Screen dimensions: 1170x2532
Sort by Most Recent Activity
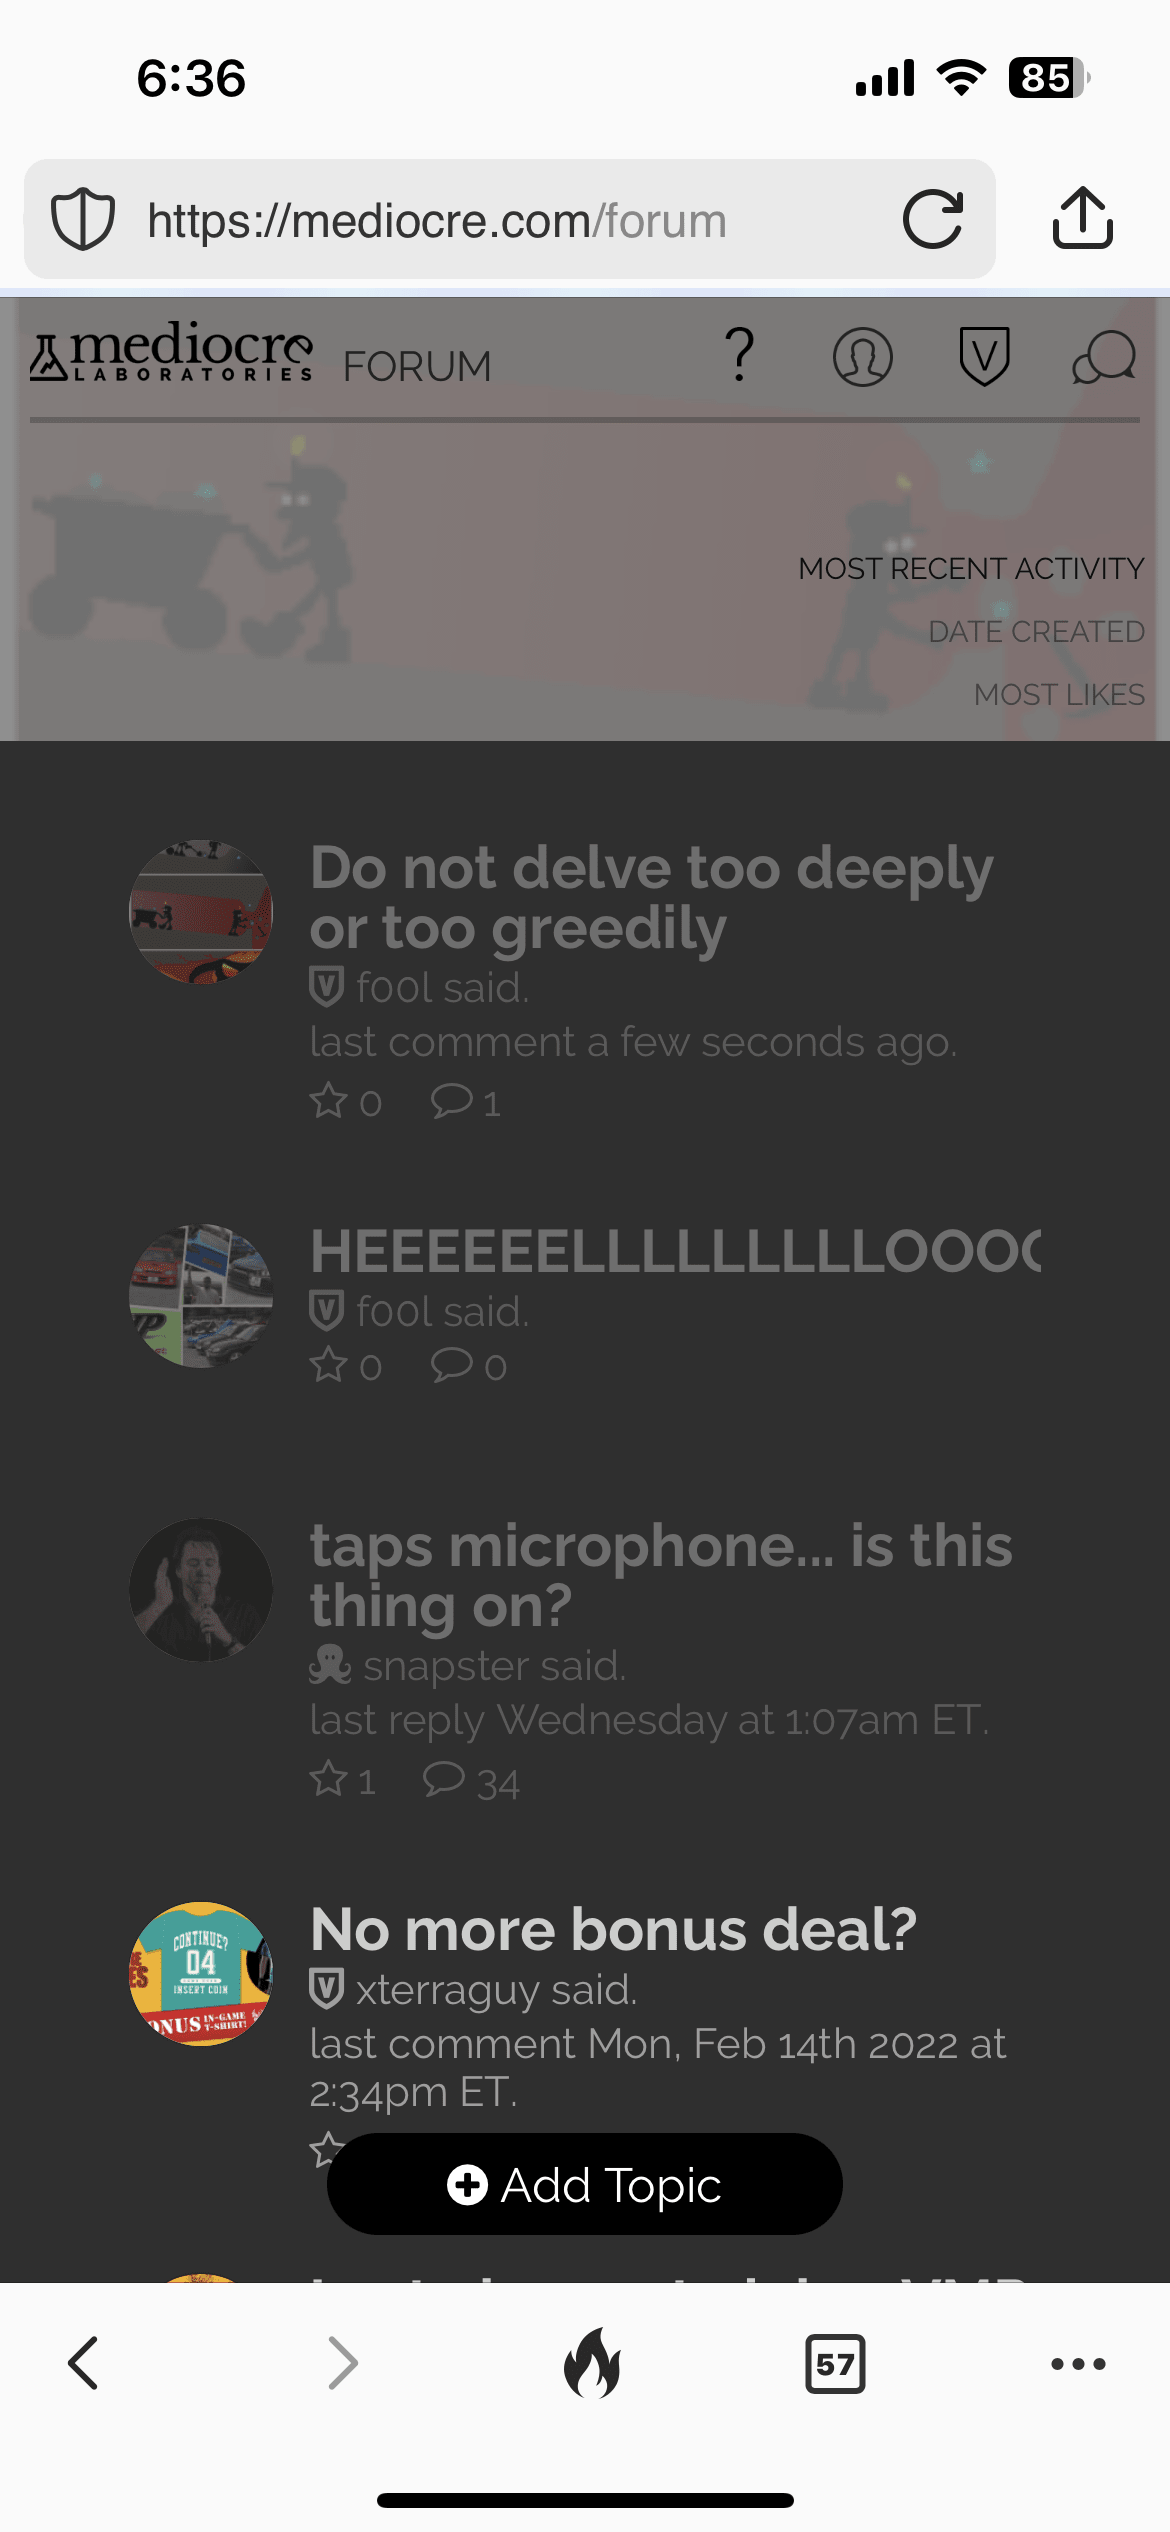[x=971, y=568]
